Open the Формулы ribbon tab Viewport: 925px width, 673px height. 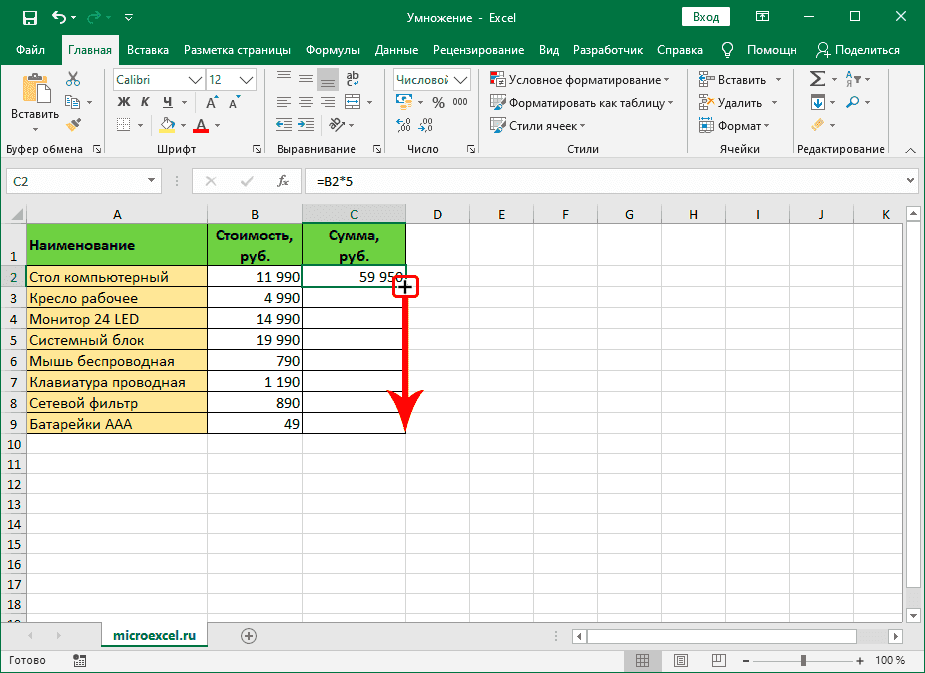(x=333, y=50)
